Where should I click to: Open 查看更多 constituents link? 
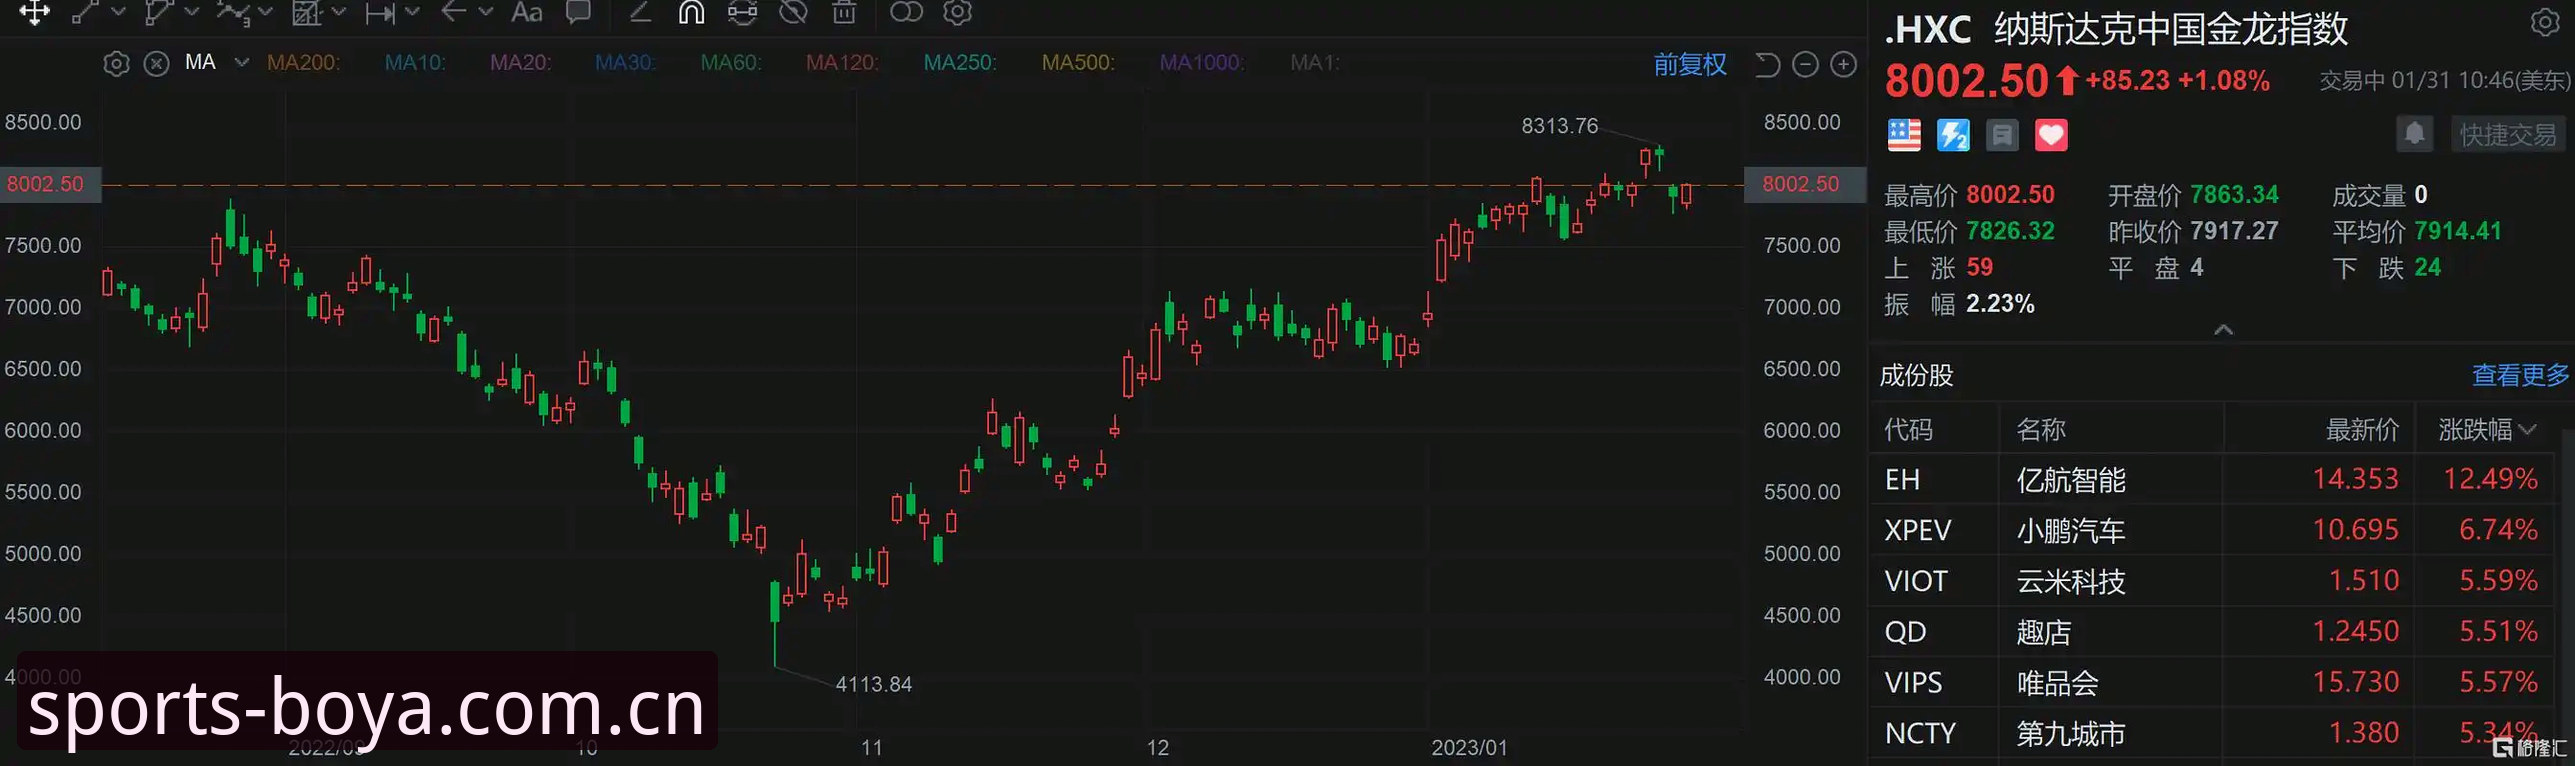(2520, 375)
